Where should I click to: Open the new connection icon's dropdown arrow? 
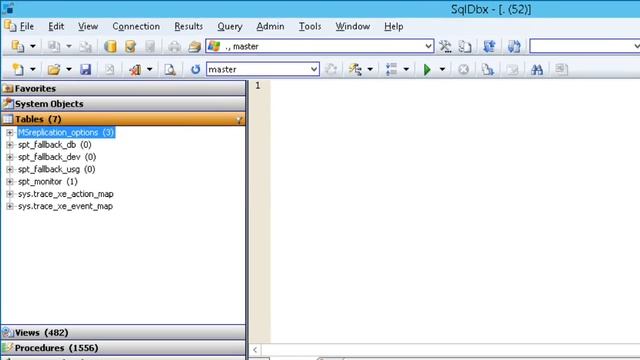33,47
